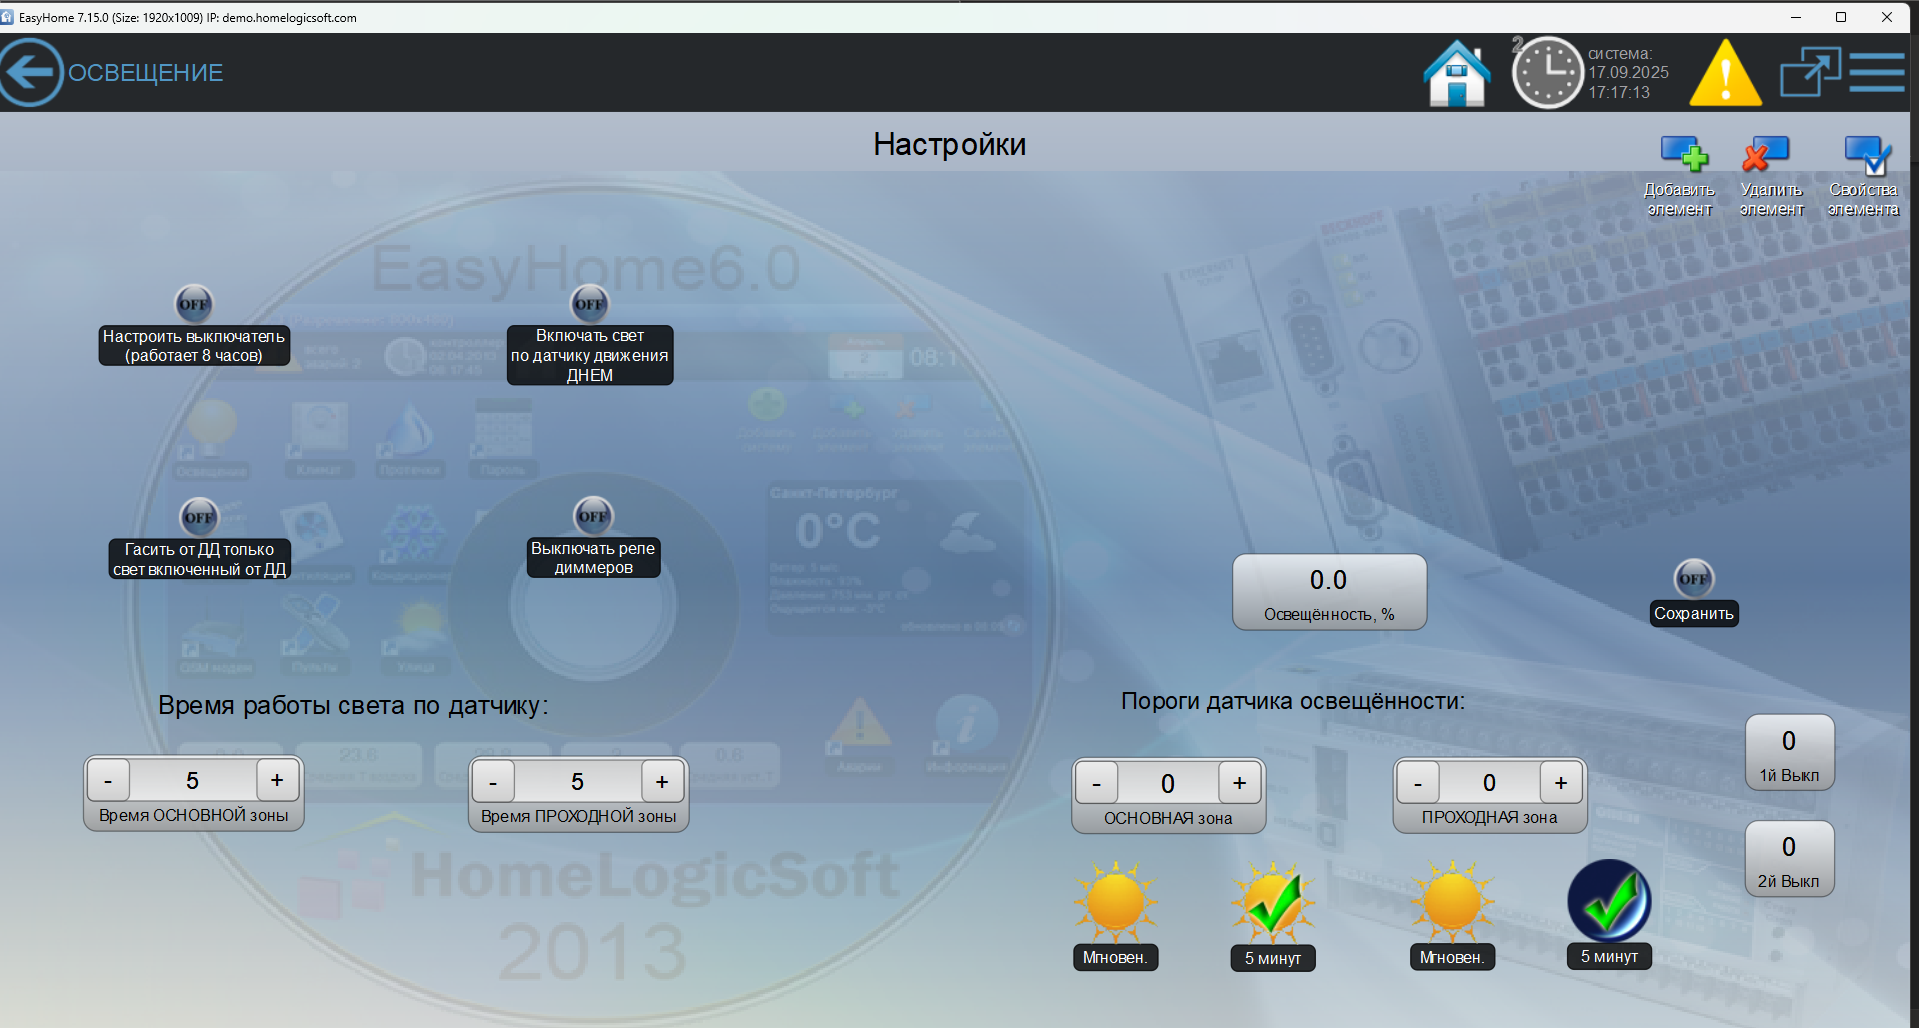Click the Освещённость, % value field
The width and height of the screenshot is (1919, 1028).
1329,591
